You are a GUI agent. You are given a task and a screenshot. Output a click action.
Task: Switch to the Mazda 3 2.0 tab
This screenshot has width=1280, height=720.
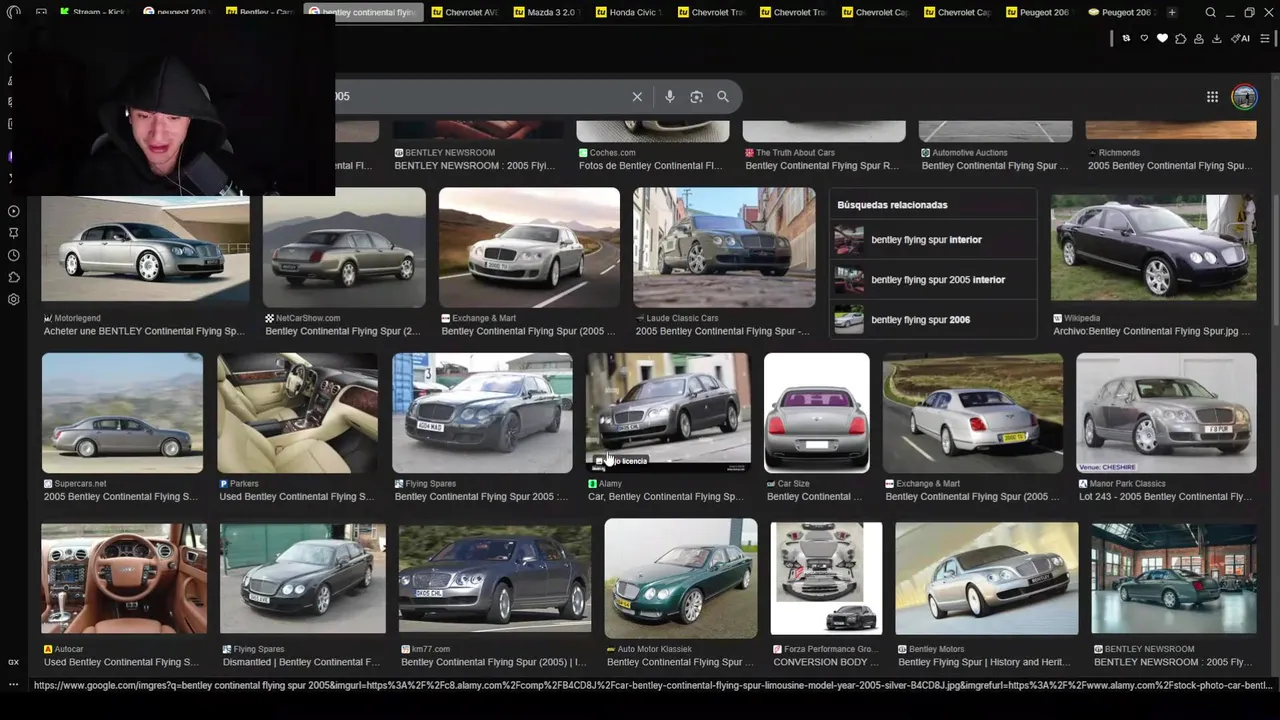coord(547,12)
